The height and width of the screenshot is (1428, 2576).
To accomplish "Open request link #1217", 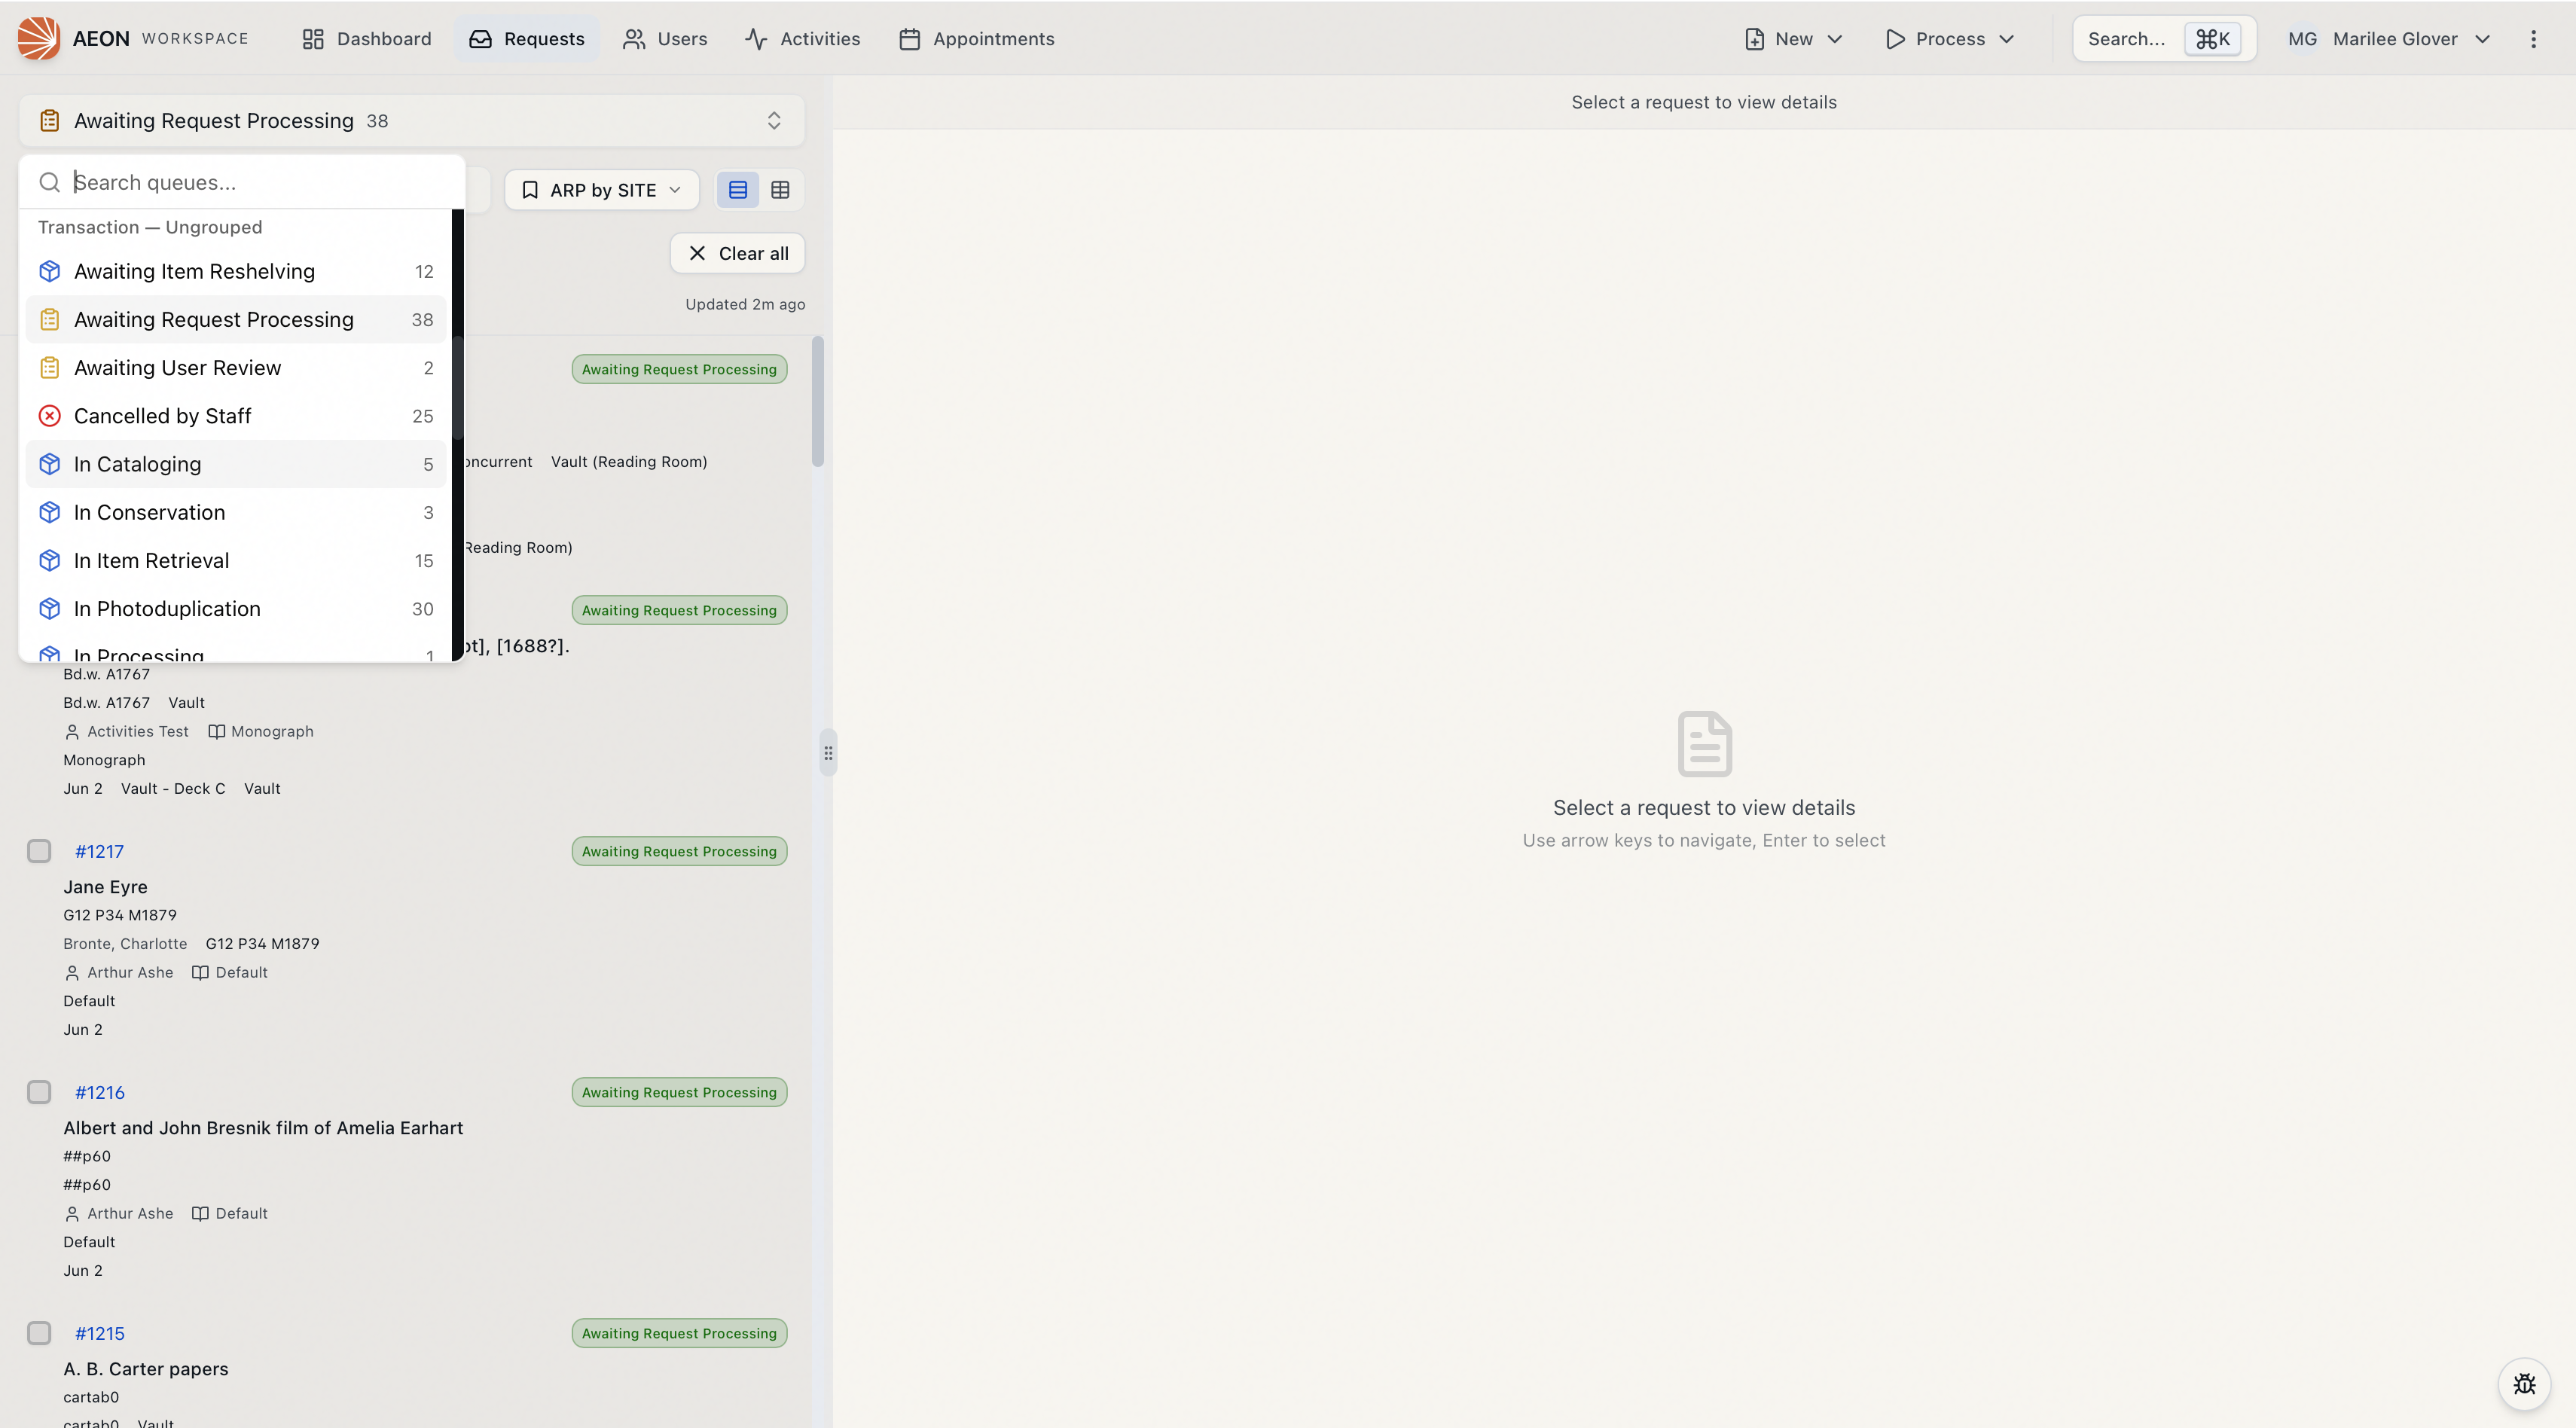I will [x=99, y=851].
